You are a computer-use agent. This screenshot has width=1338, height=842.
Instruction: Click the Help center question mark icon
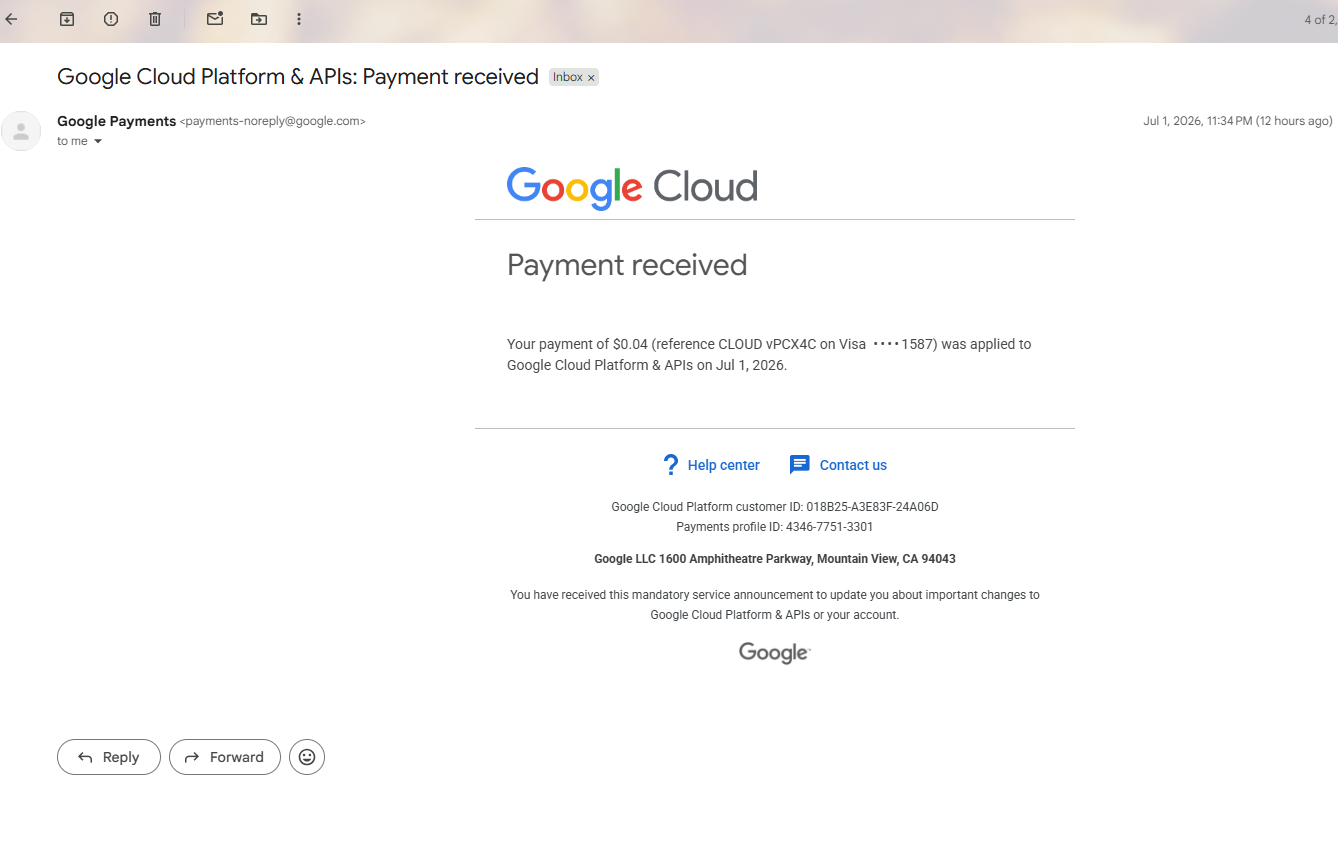click(x=671, y=465)
